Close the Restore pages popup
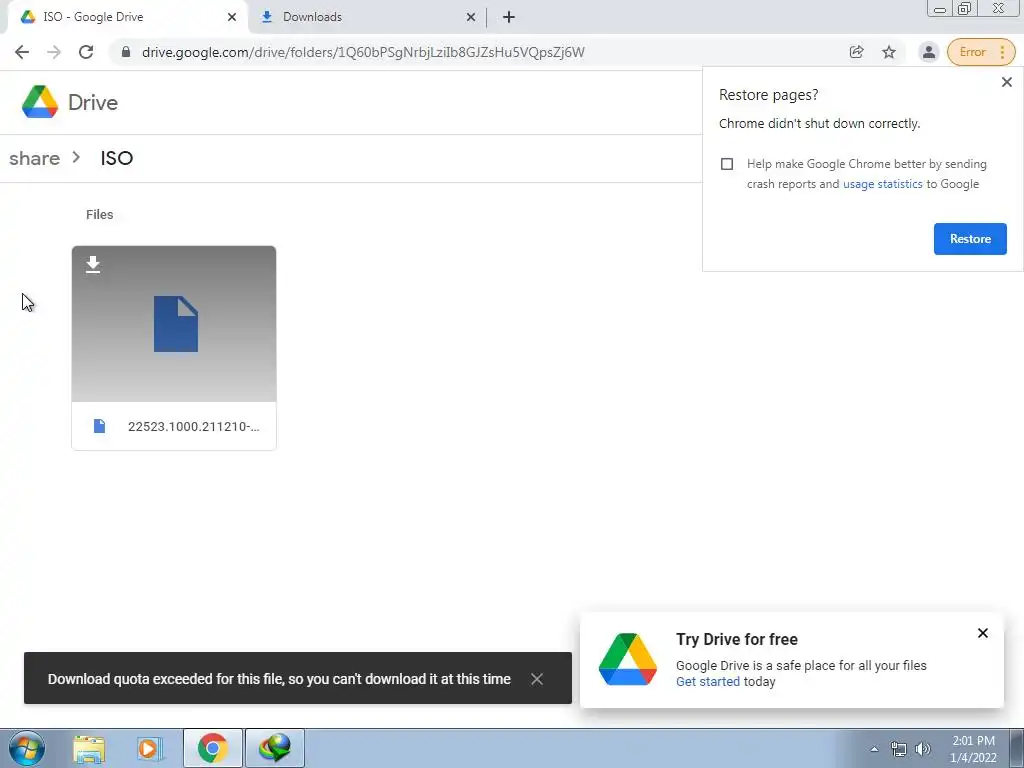 1006,82
